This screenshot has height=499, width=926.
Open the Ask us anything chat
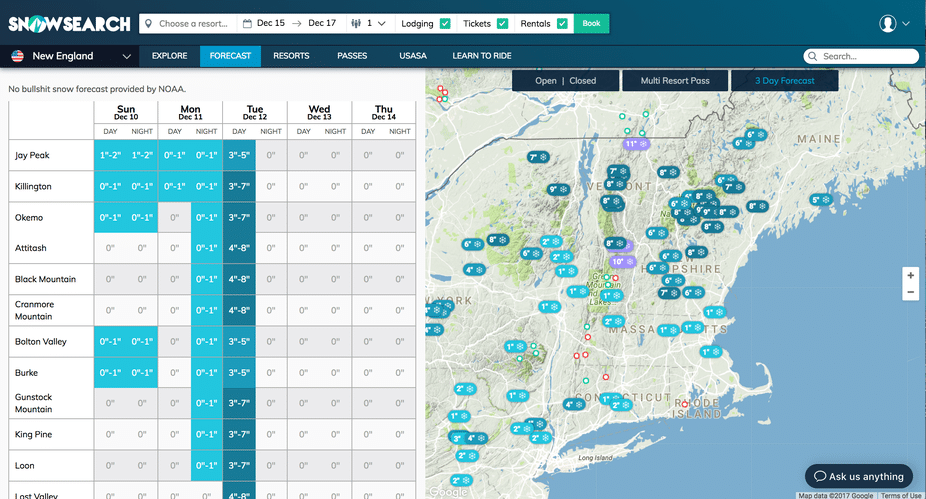pyautogui.click(x=859, y=476)
